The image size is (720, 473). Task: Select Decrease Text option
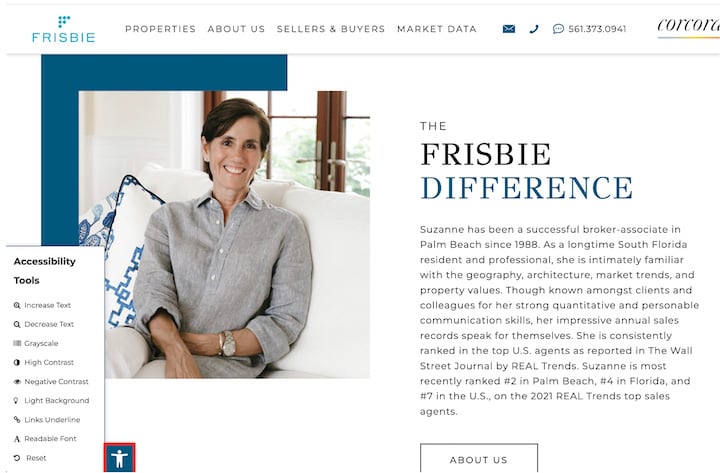pos(44,324)
